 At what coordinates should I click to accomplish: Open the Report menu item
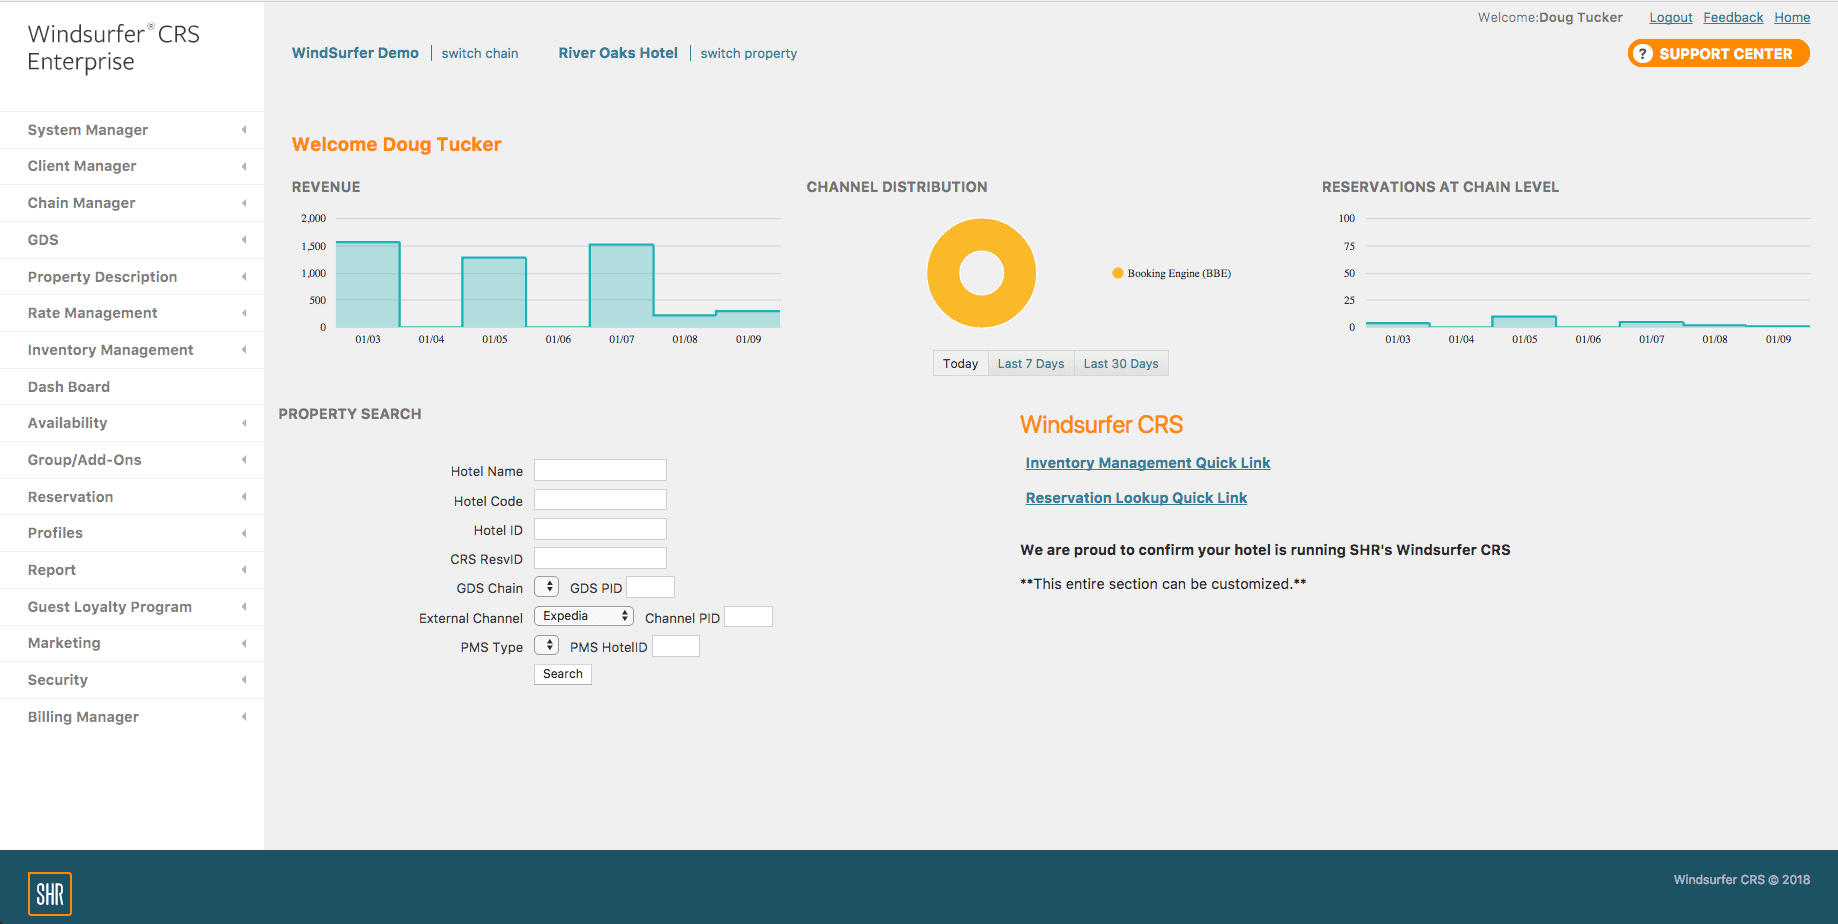pyautogui.click(x=132, y=570)
